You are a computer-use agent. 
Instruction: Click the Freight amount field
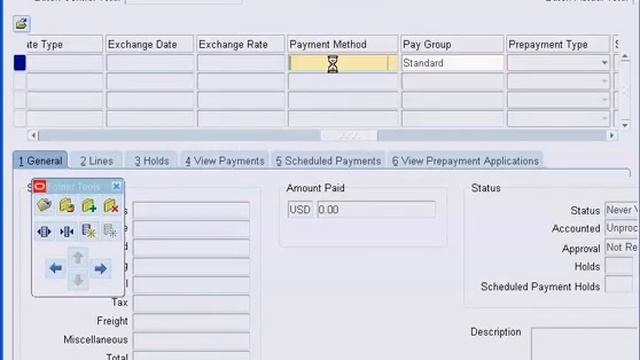click(x=191, y=322)
